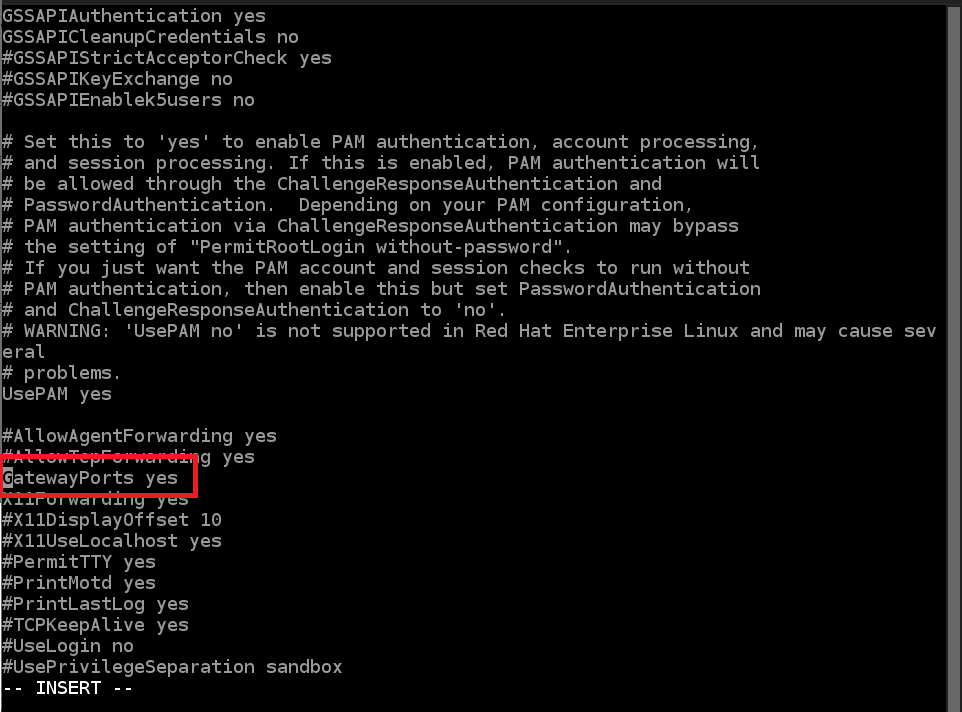
Task: Click the #PrintLastLog yes line
Action: coord(95,604)
